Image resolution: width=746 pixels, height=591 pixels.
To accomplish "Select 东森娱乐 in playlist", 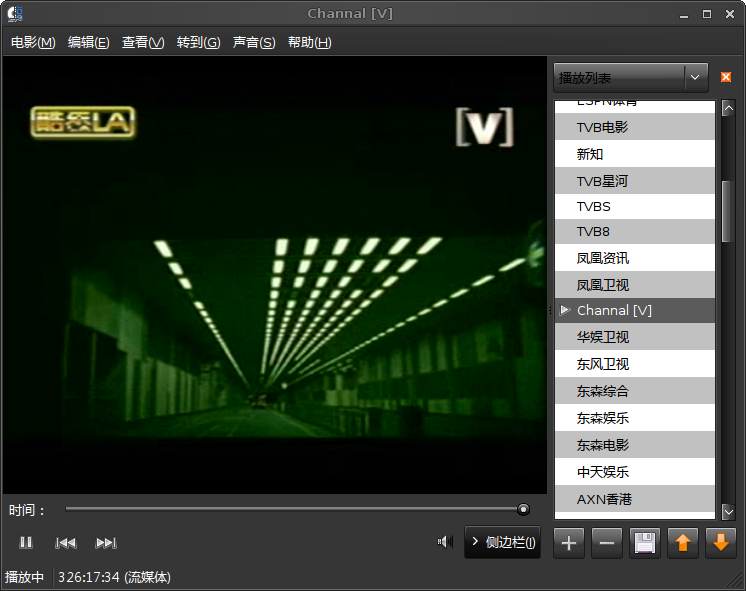I will point(635,418).
